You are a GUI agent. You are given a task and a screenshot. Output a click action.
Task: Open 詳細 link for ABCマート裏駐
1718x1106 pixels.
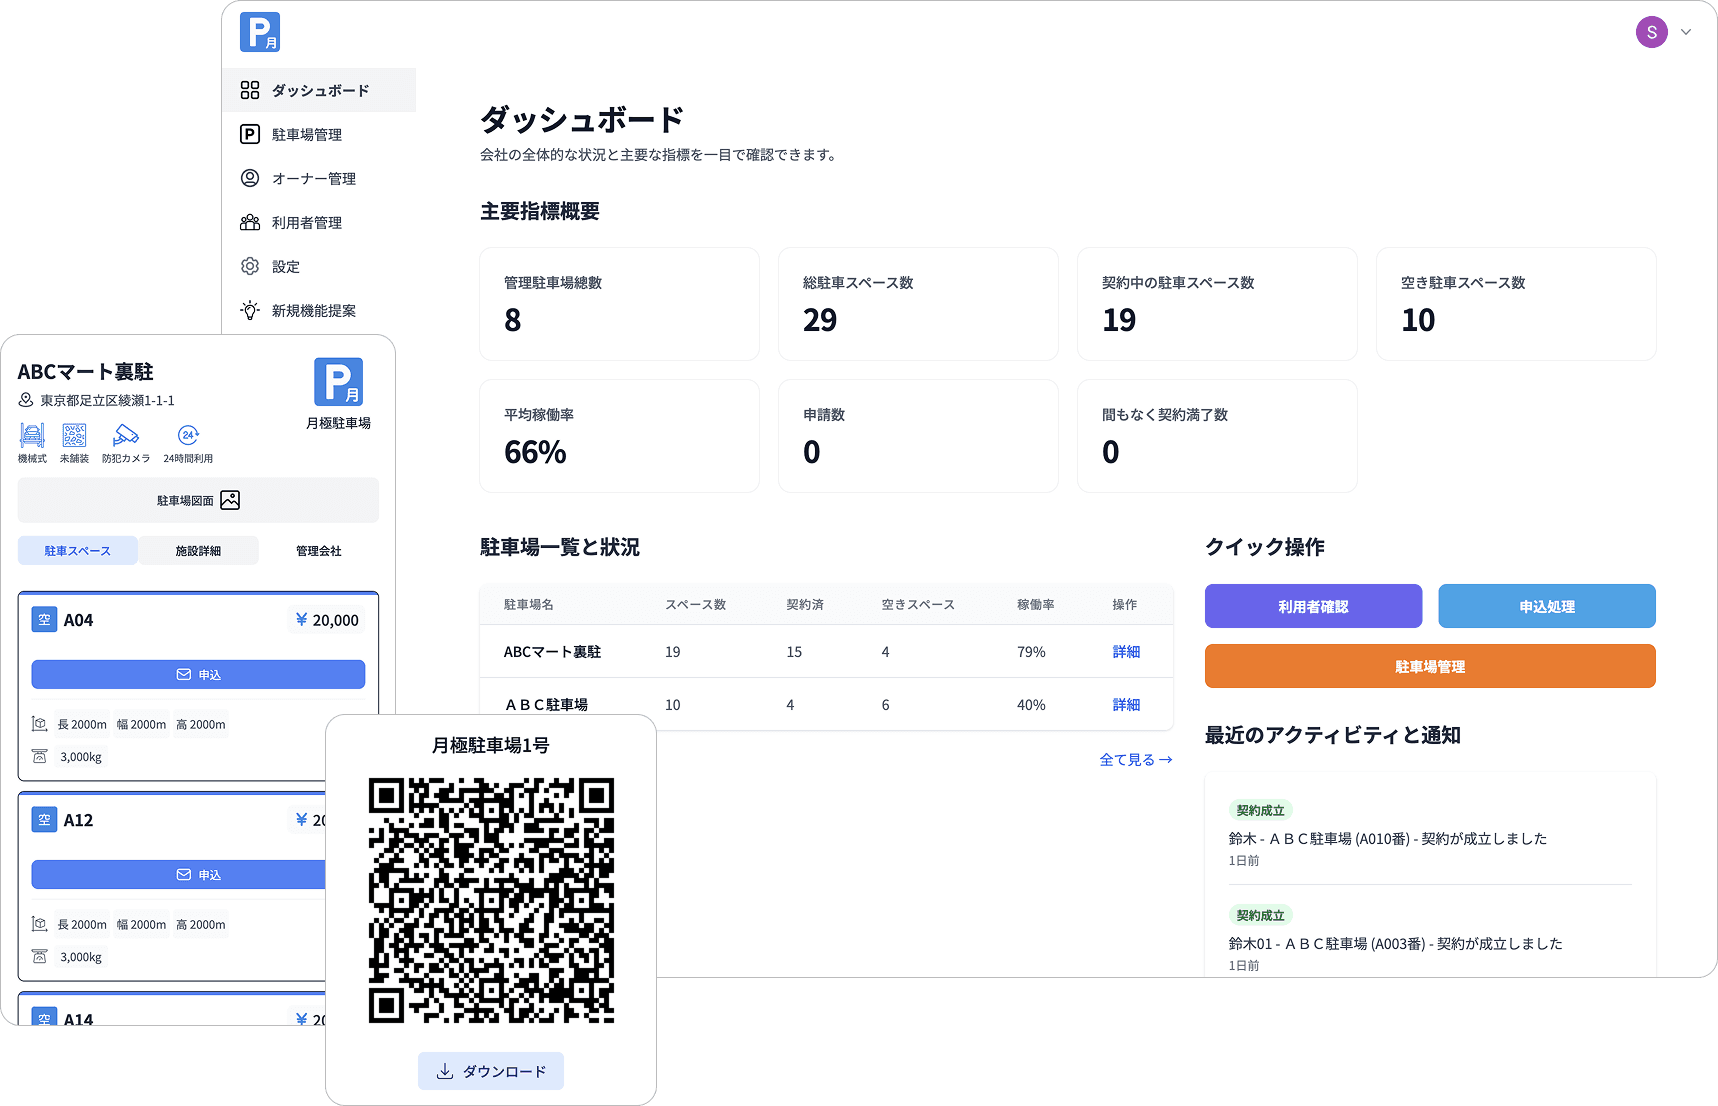(1126, 652)
